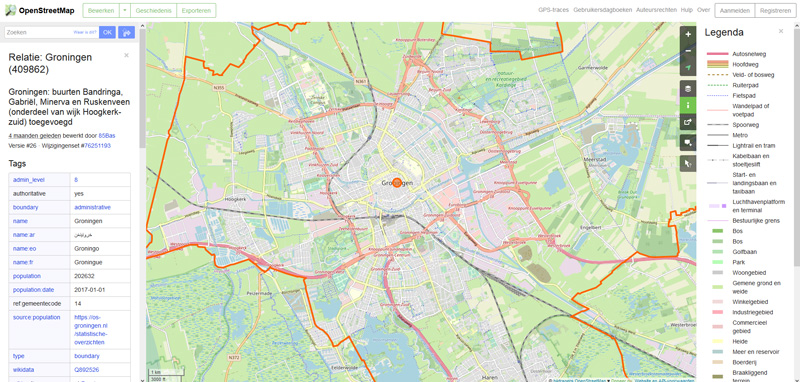Image resolution: width=800 pixels, height=382 pixels.
Task: Click the Zoeken search field
Action: tap(51, 32)
